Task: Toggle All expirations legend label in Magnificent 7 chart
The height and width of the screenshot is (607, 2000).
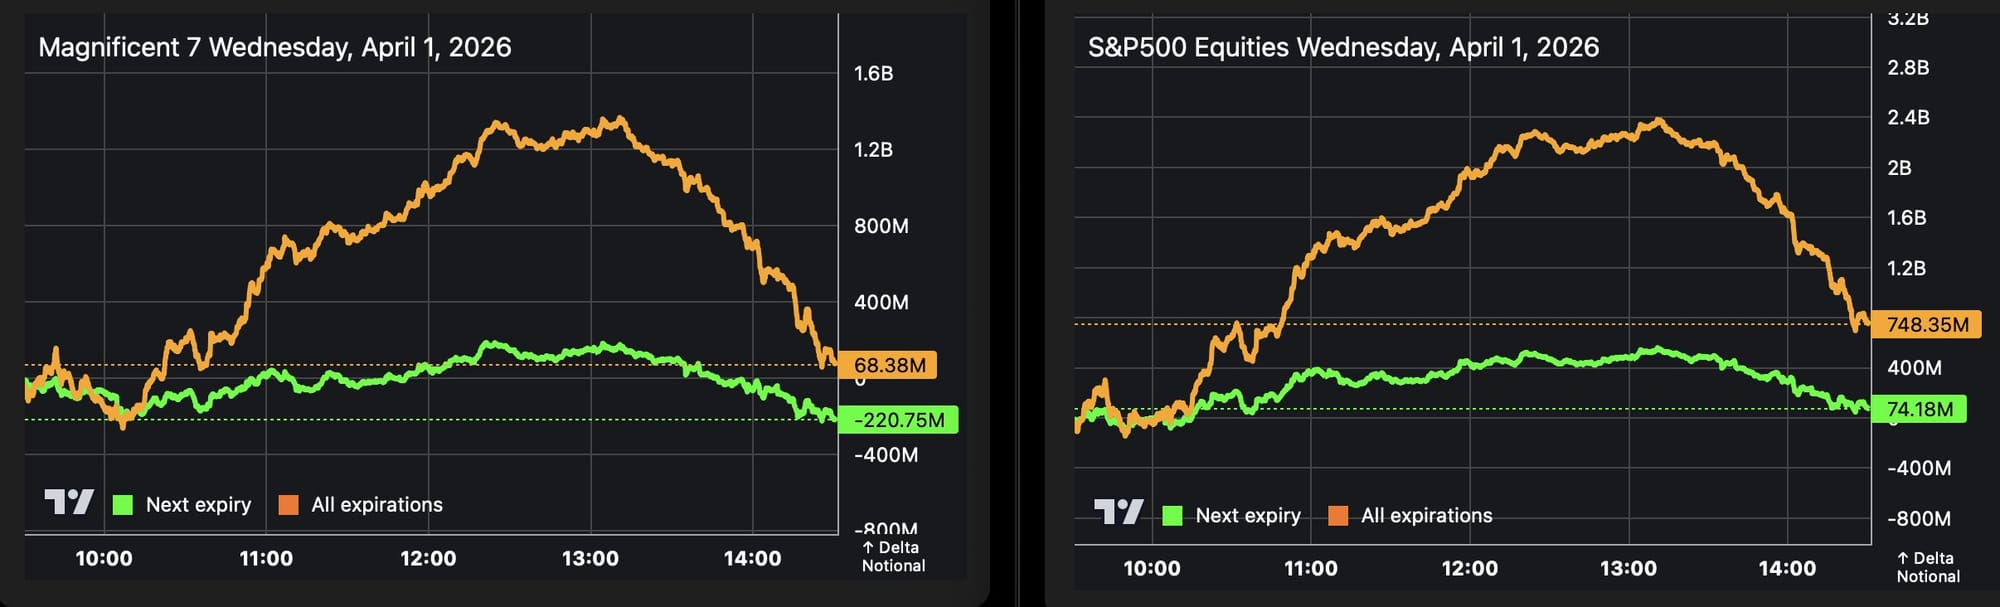Action: (x=377, y=505)
